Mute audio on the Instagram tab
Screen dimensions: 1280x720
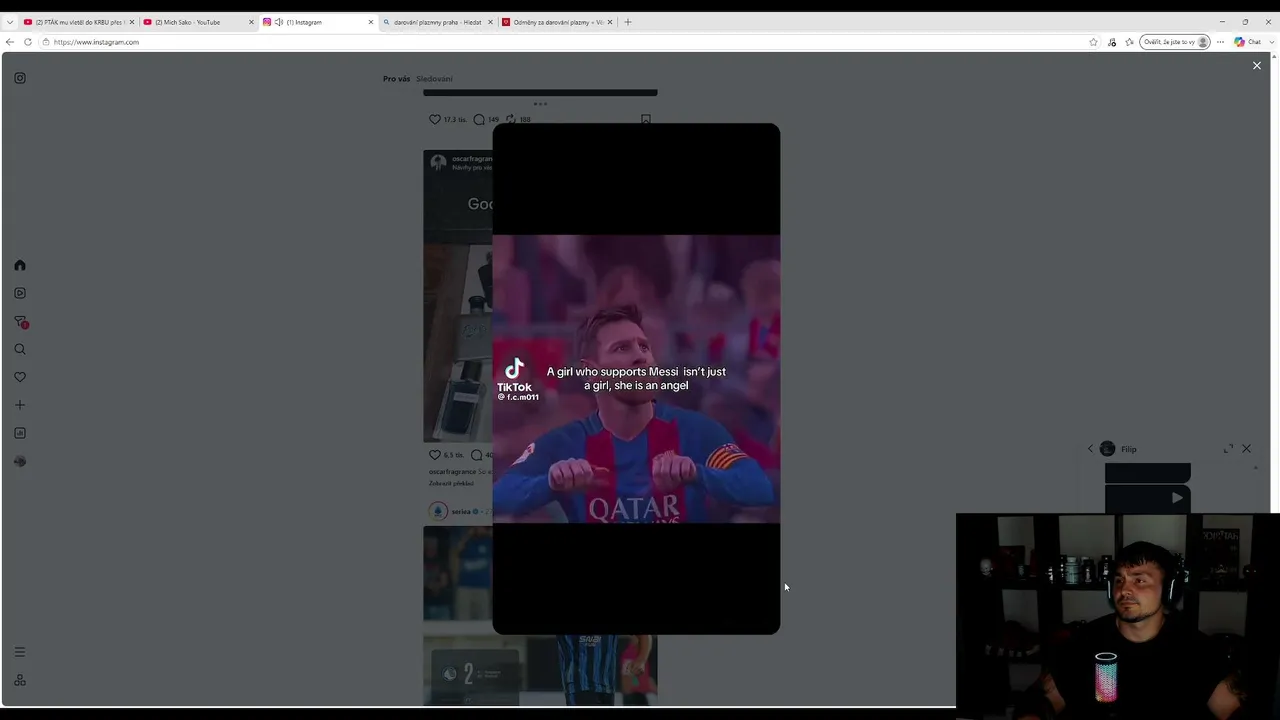click(x=278, y=22)
